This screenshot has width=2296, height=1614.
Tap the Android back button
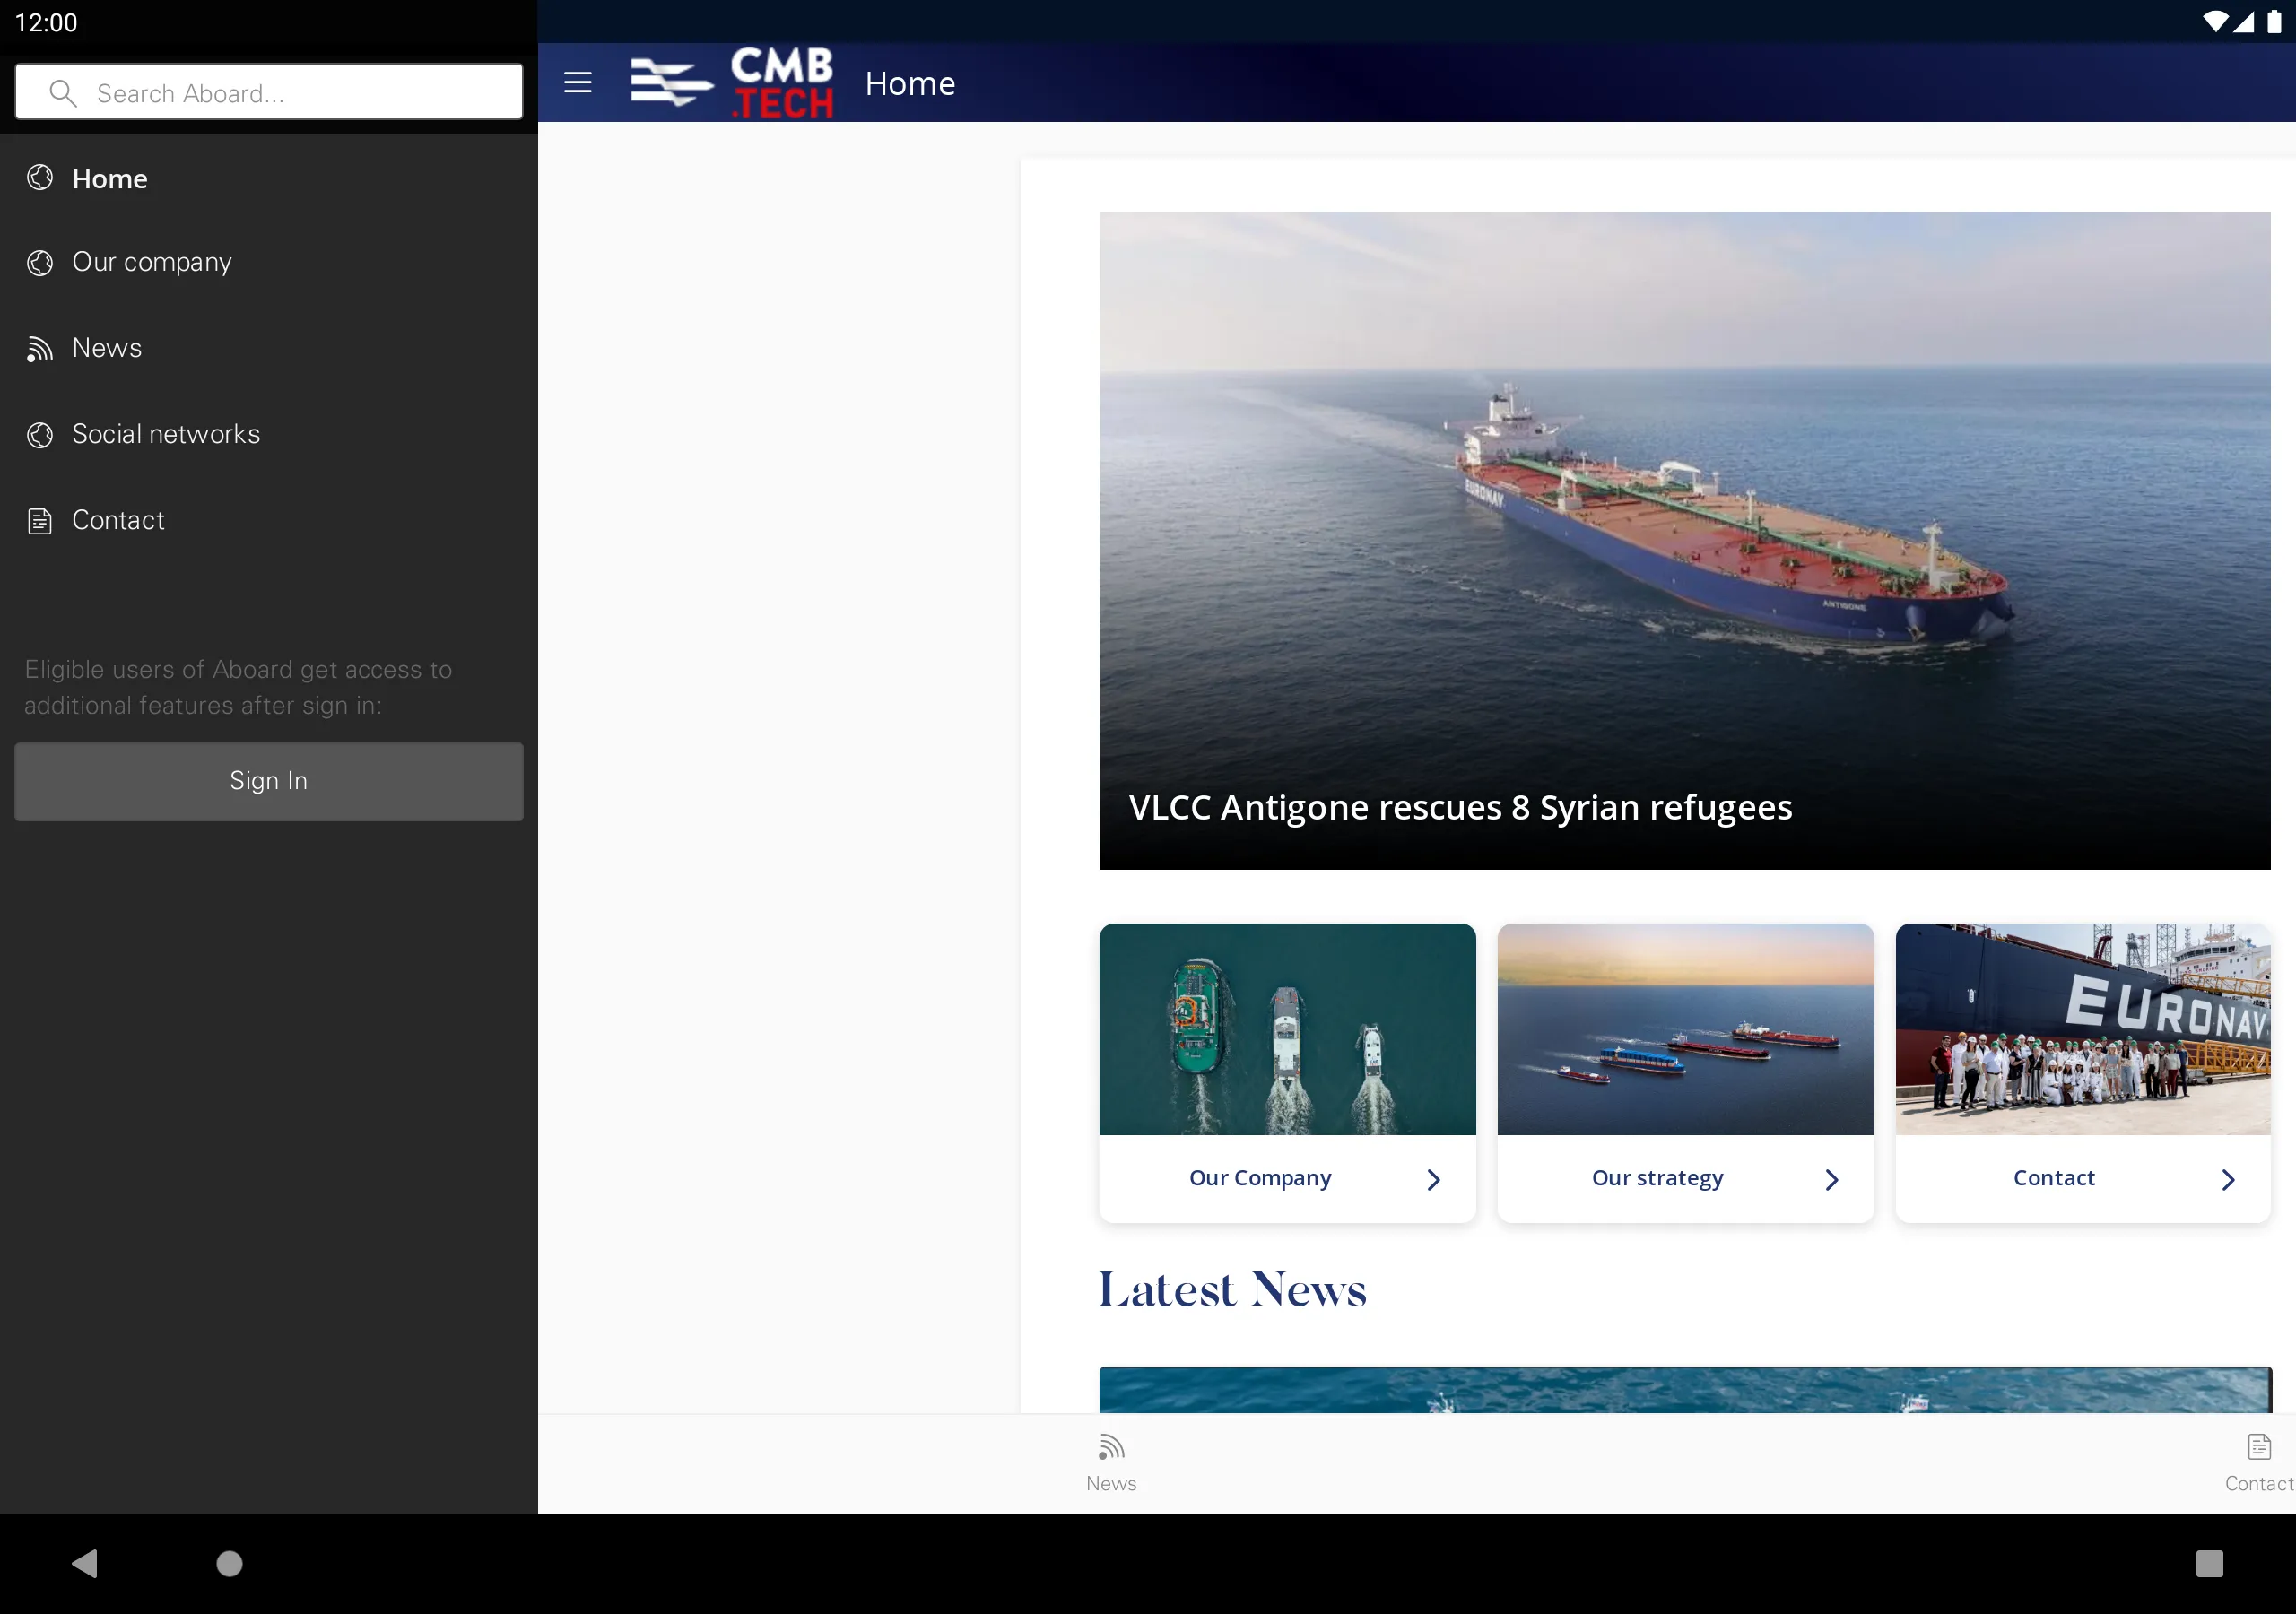tap(85, 1562)
